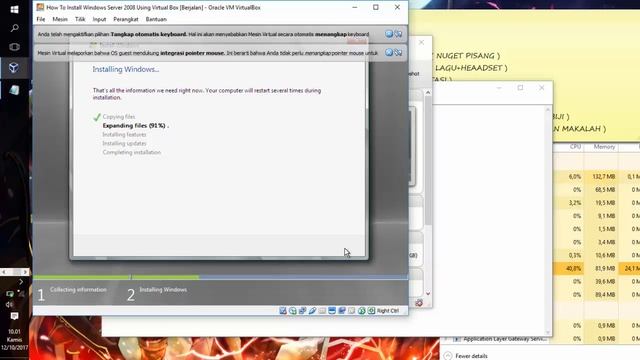This screenshot has width=640, height=360.
Task: Open the Action Center notification icon
Action: [x=14, y=316]
